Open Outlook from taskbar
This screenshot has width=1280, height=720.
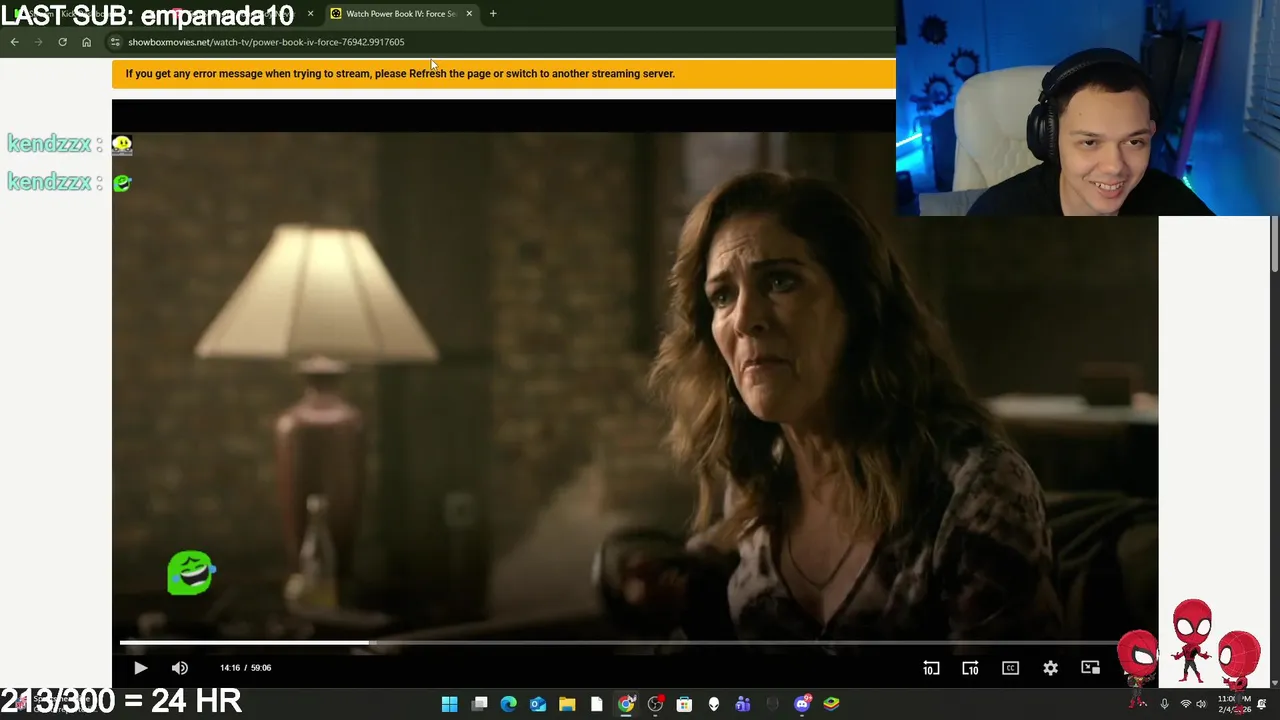pyautogui.click(x=538, y=704)
